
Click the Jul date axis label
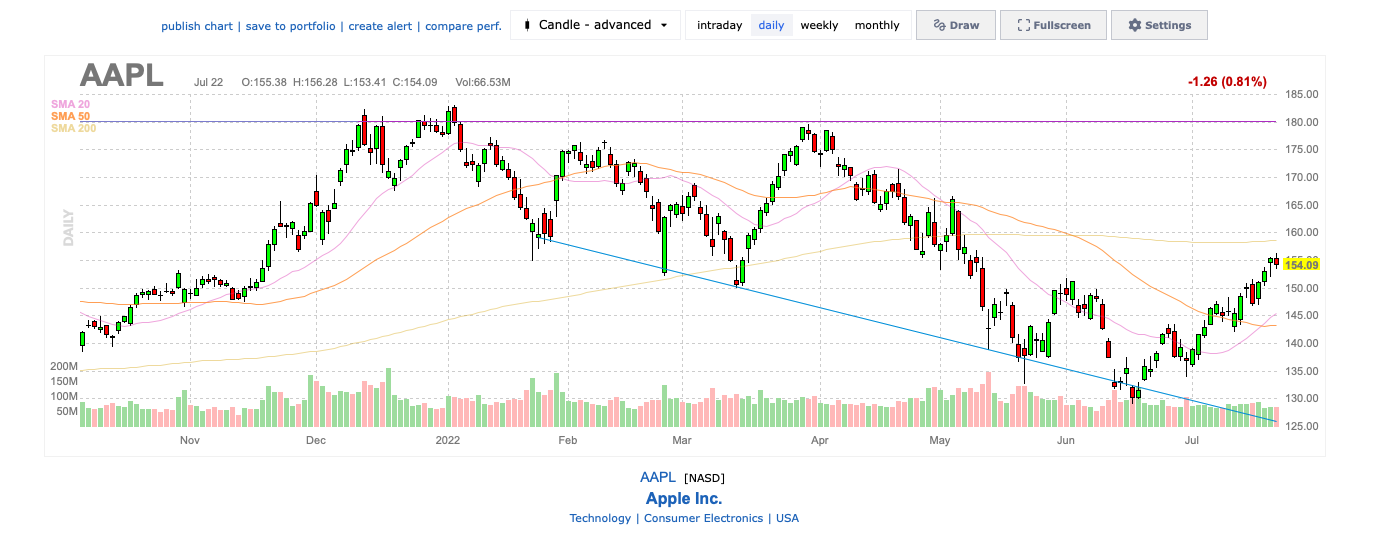pos(1191,440)
